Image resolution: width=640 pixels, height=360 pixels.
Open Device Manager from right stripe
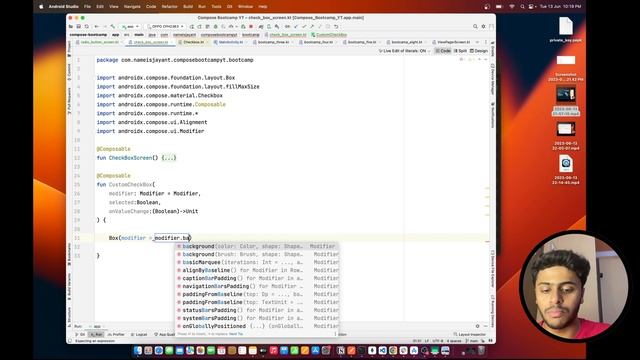pyautogui.click(x=492, y=79)
